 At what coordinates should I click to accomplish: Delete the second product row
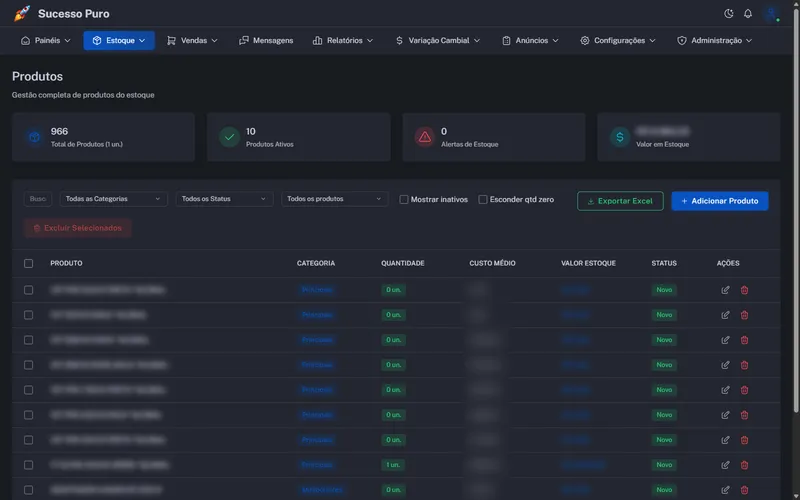[744, 315]
